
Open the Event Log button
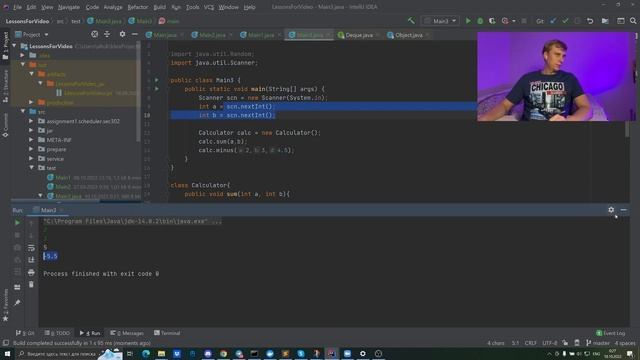pyautogui.click(x=611, y=333)
